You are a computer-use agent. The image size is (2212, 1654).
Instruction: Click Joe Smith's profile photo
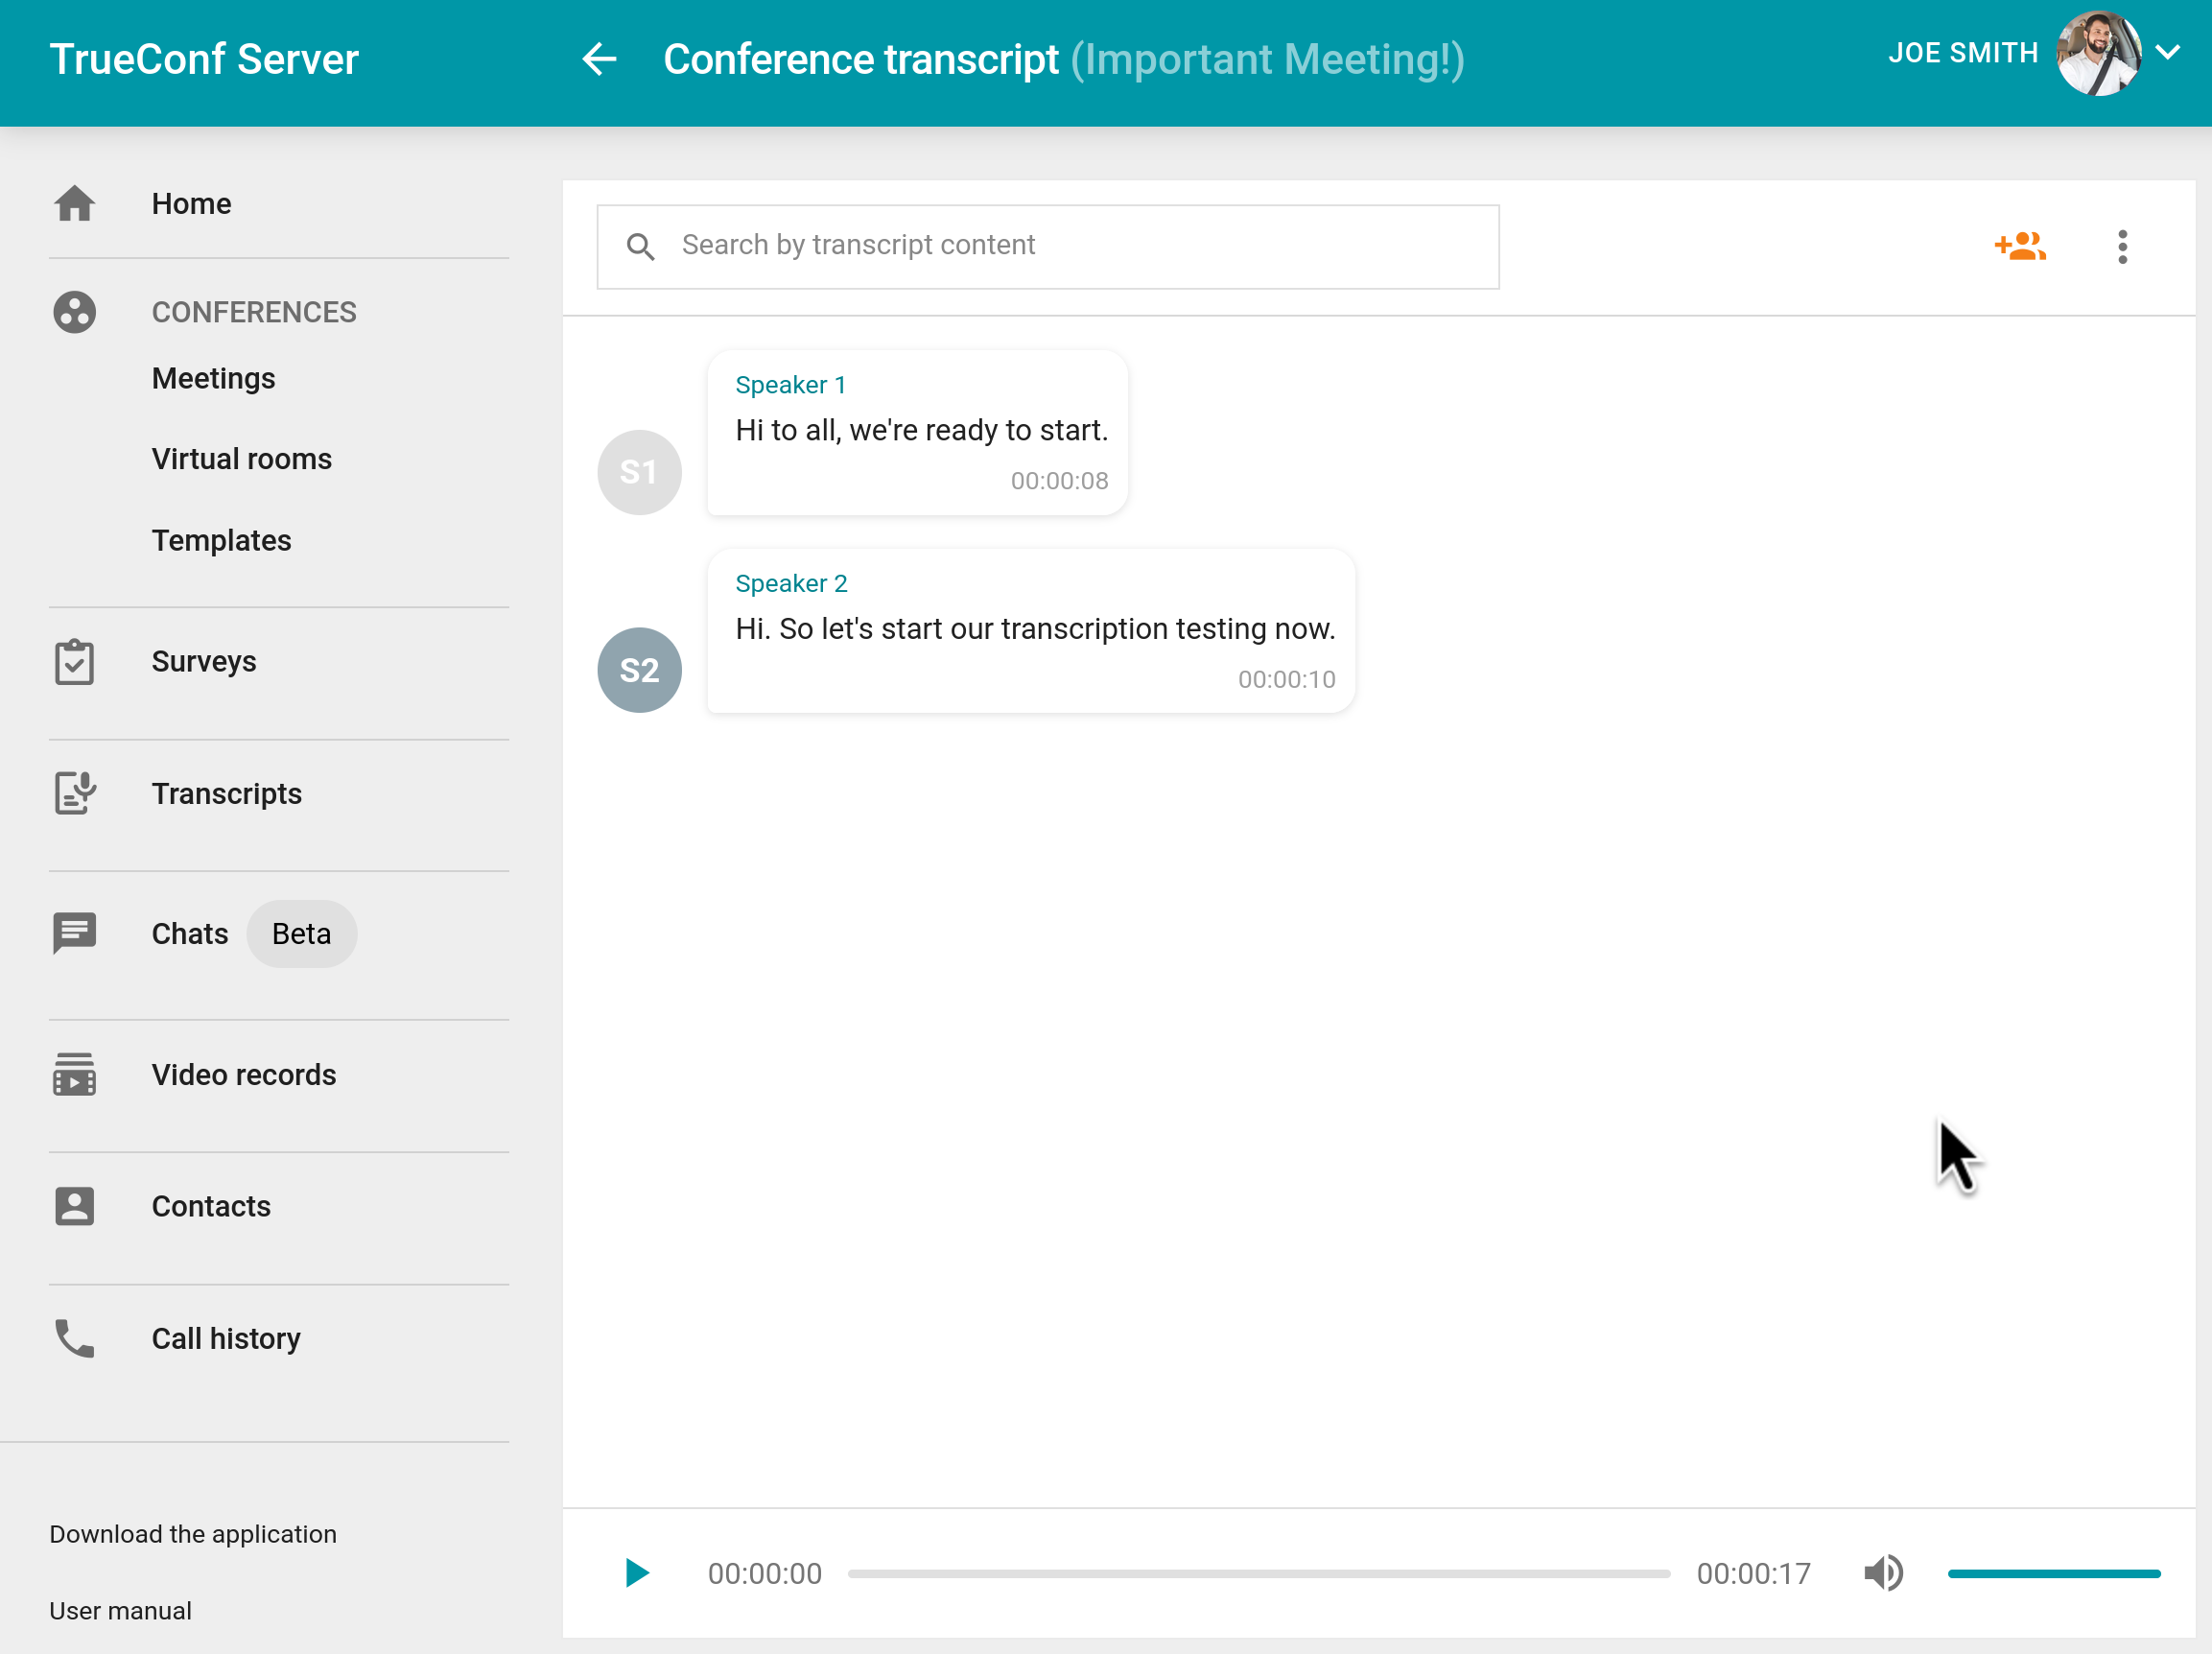tap(2099, 54)
